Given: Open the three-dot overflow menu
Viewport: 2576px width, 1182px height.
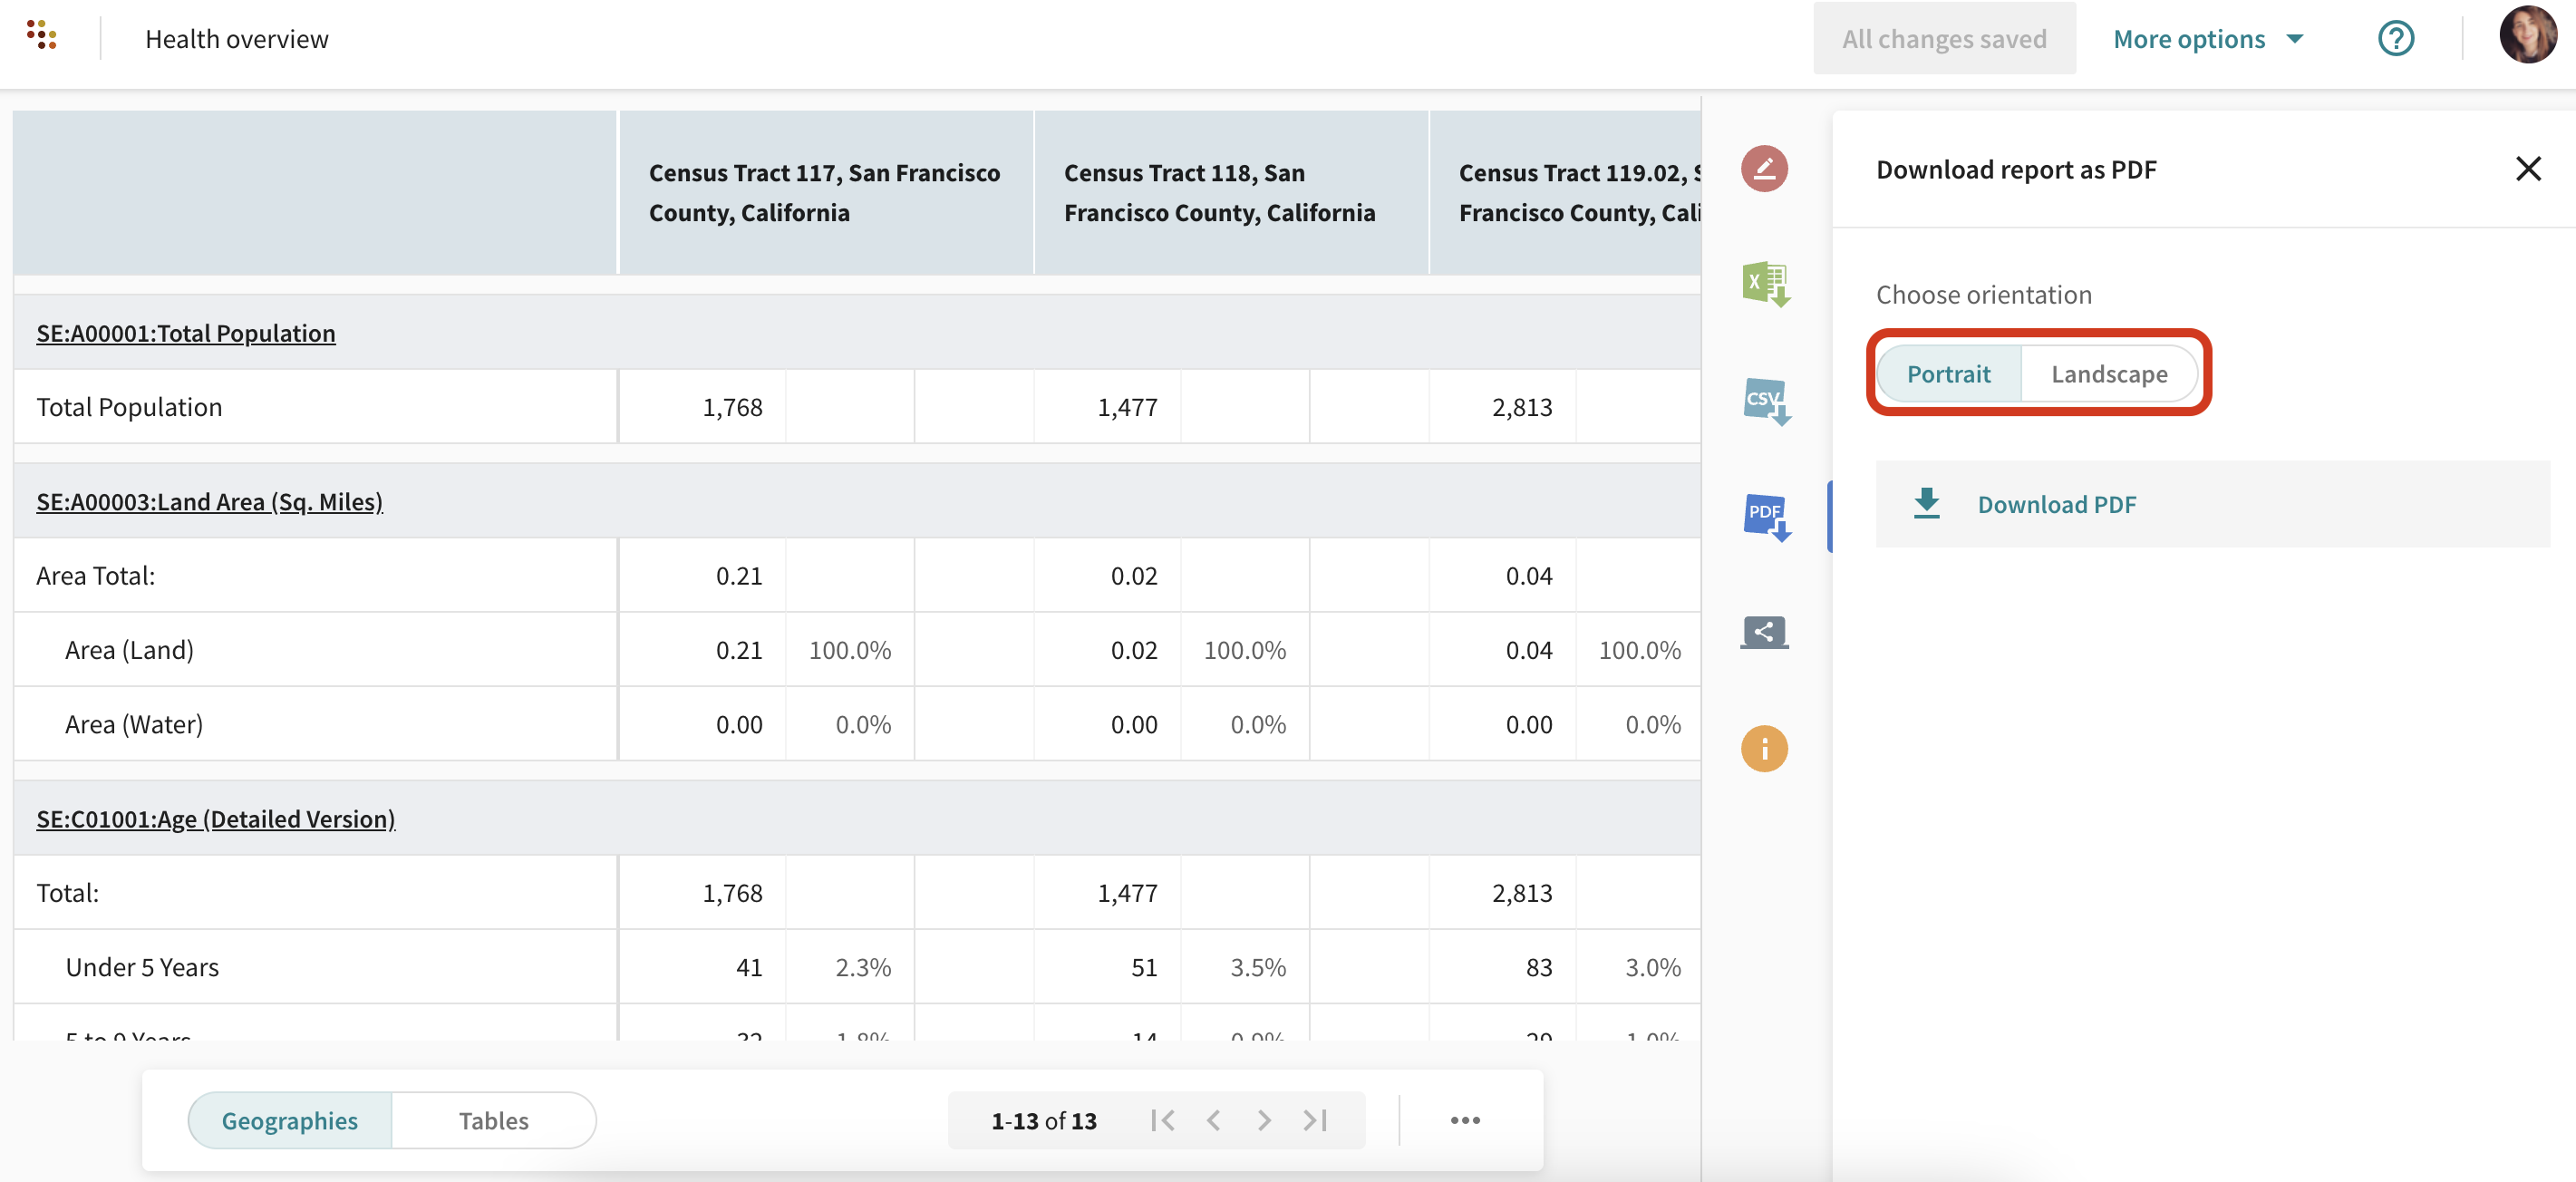Looking at the screenshot, I should [1465, 1120].
